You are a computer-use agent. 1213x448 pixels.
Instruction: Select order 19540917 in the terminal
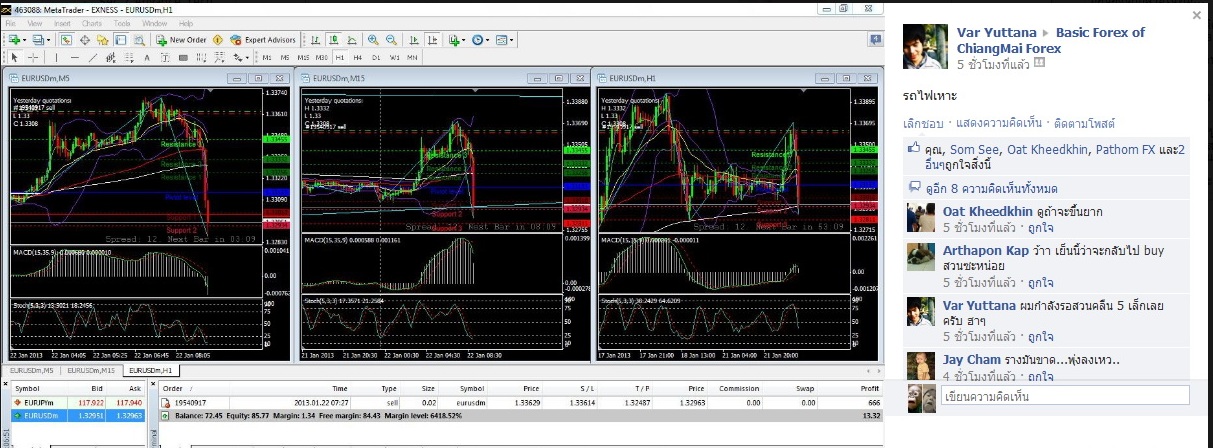(520, 402)
